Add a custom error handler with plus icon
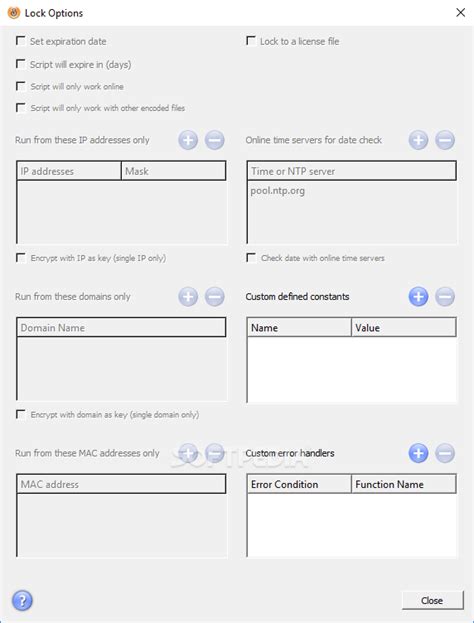The image size is (474, 623). coord(418,453)
